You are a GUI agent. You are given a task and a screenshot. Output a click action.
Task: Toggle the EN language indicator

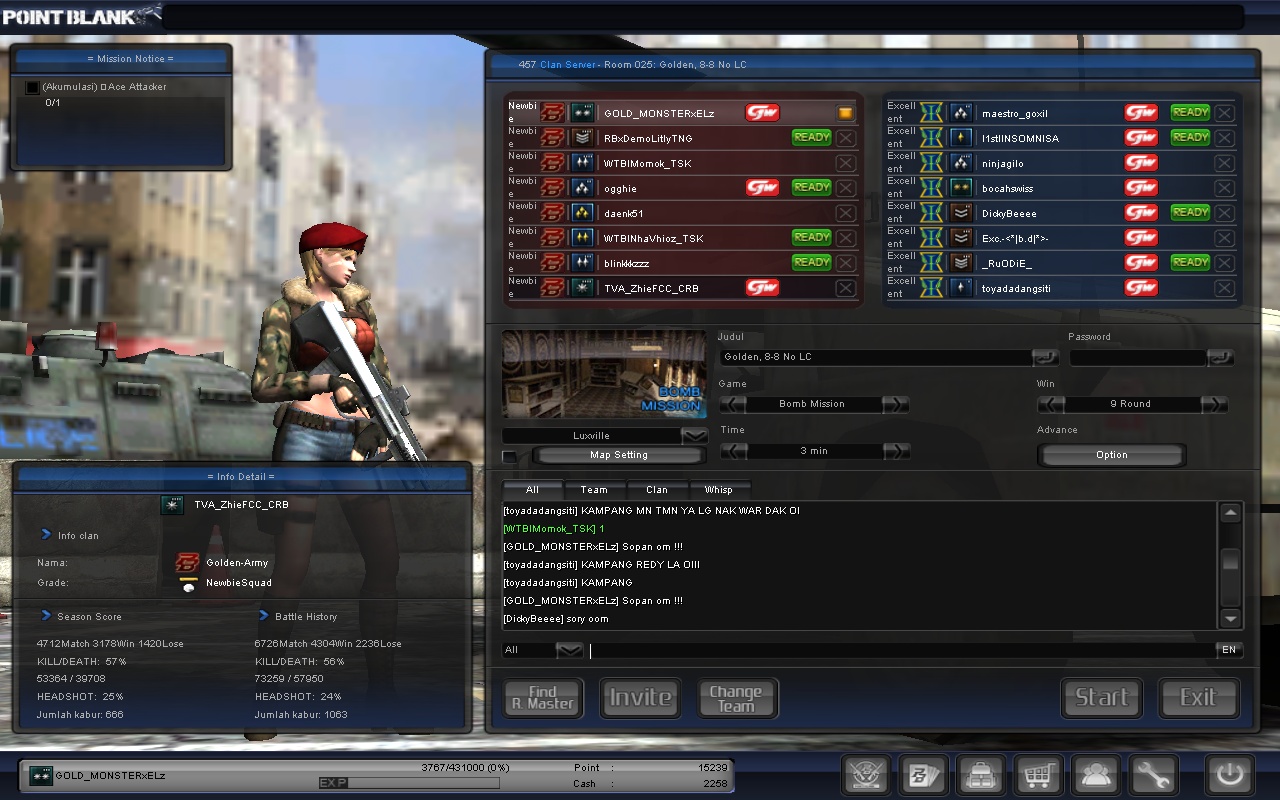[x=1229, y=649]
